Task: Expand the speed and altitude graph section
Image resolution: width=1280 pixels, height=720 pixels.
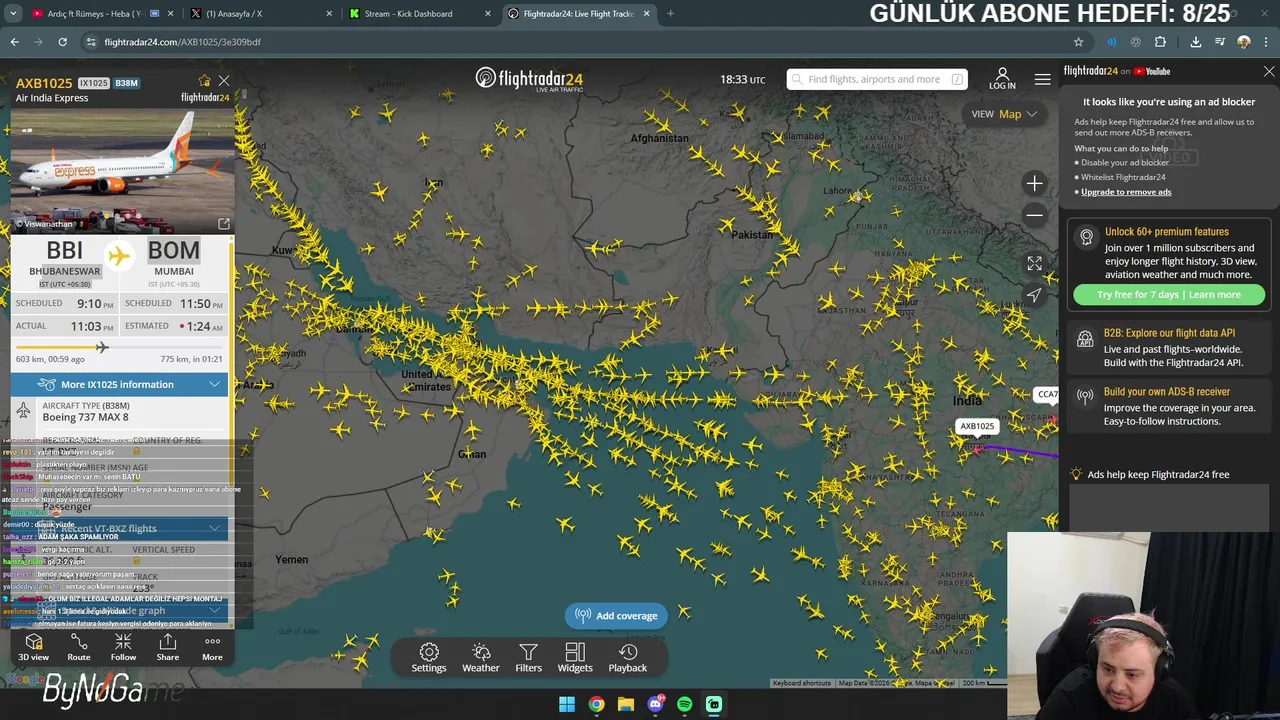Action: pos(119,611)
